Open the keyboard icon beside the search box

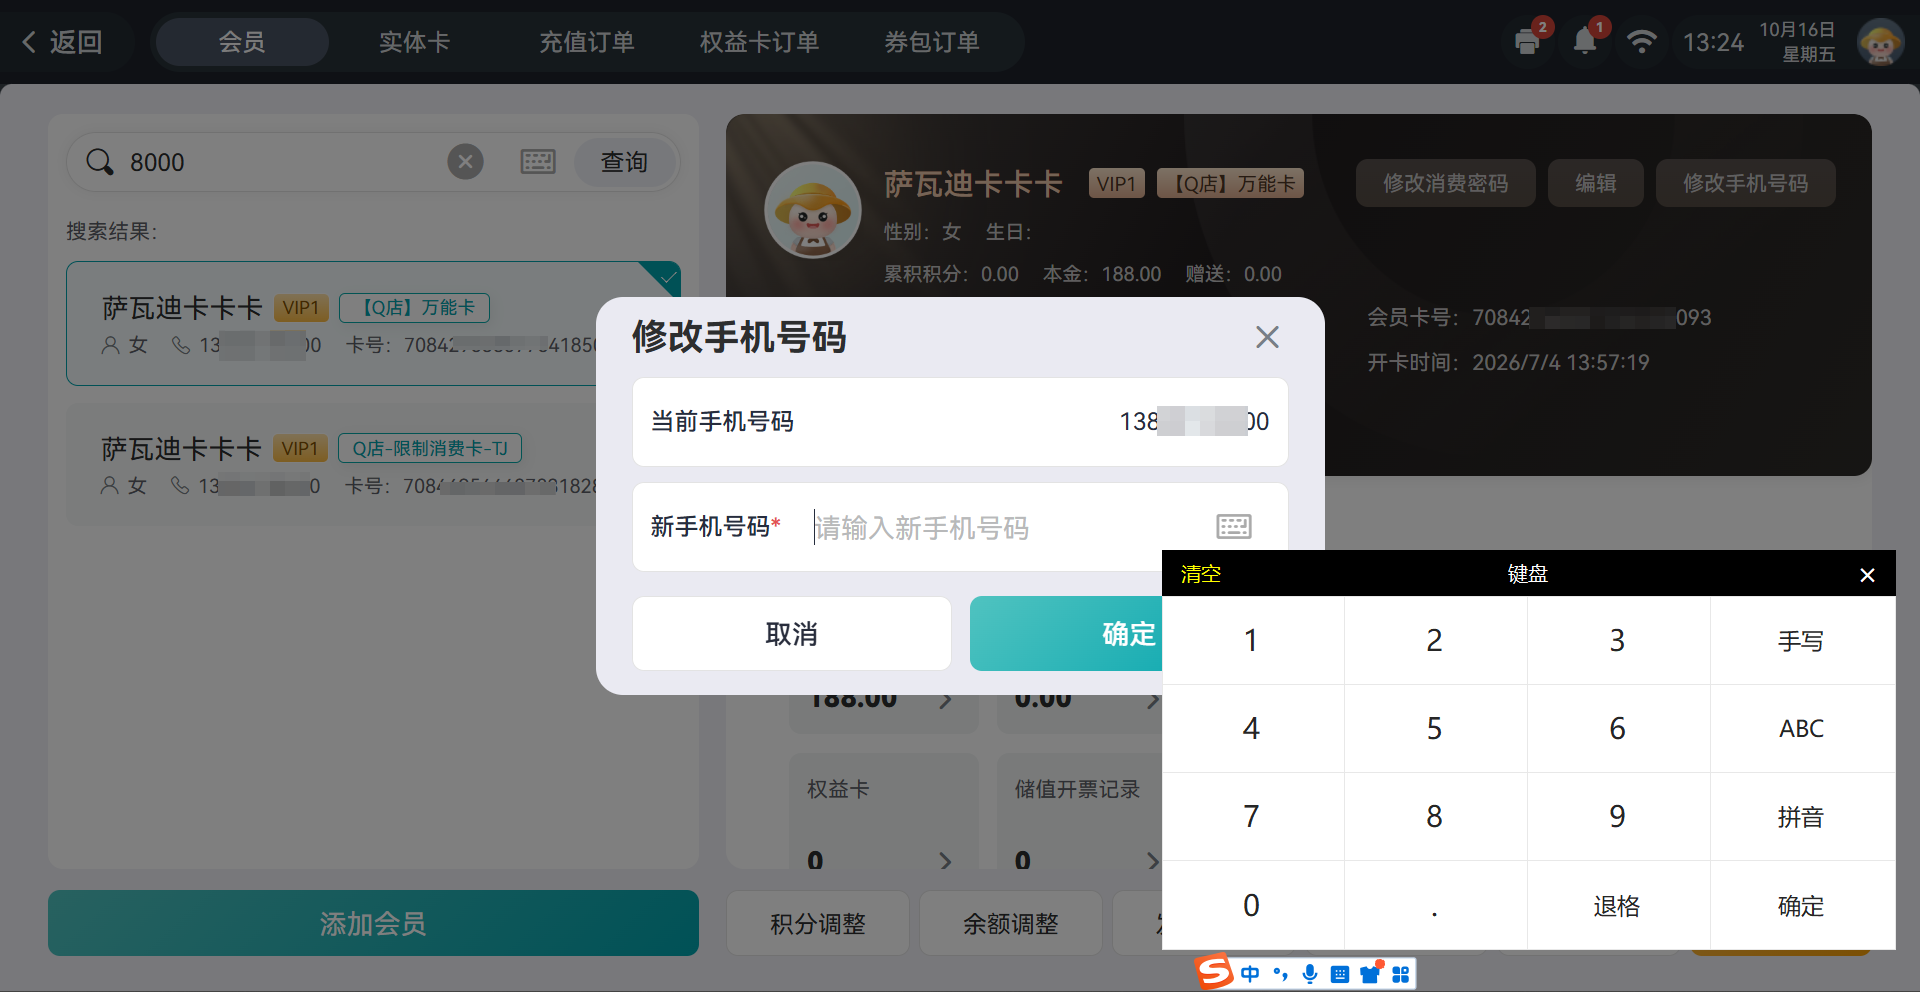(538, 161)
